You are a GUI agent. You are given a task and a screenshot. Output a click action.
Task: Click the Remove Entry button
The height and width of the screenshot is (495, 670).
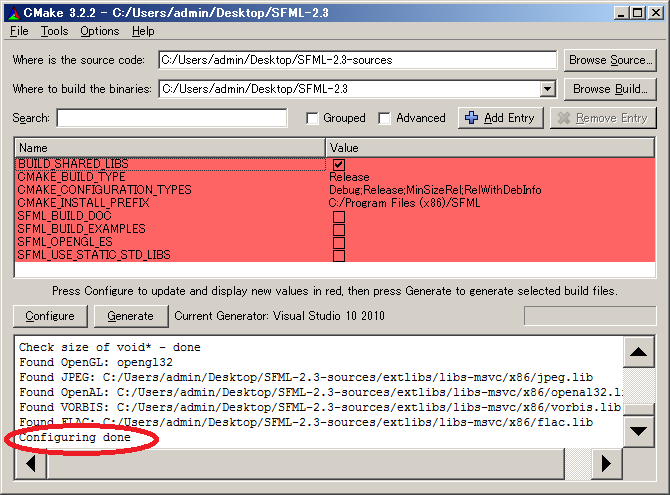603,118
